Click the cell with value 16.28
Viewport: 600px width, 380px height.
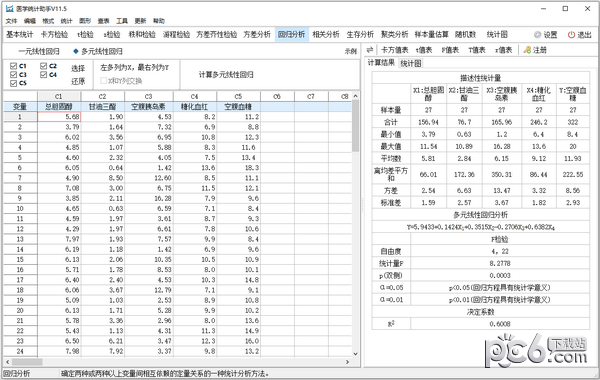click(x=149, y=198)
